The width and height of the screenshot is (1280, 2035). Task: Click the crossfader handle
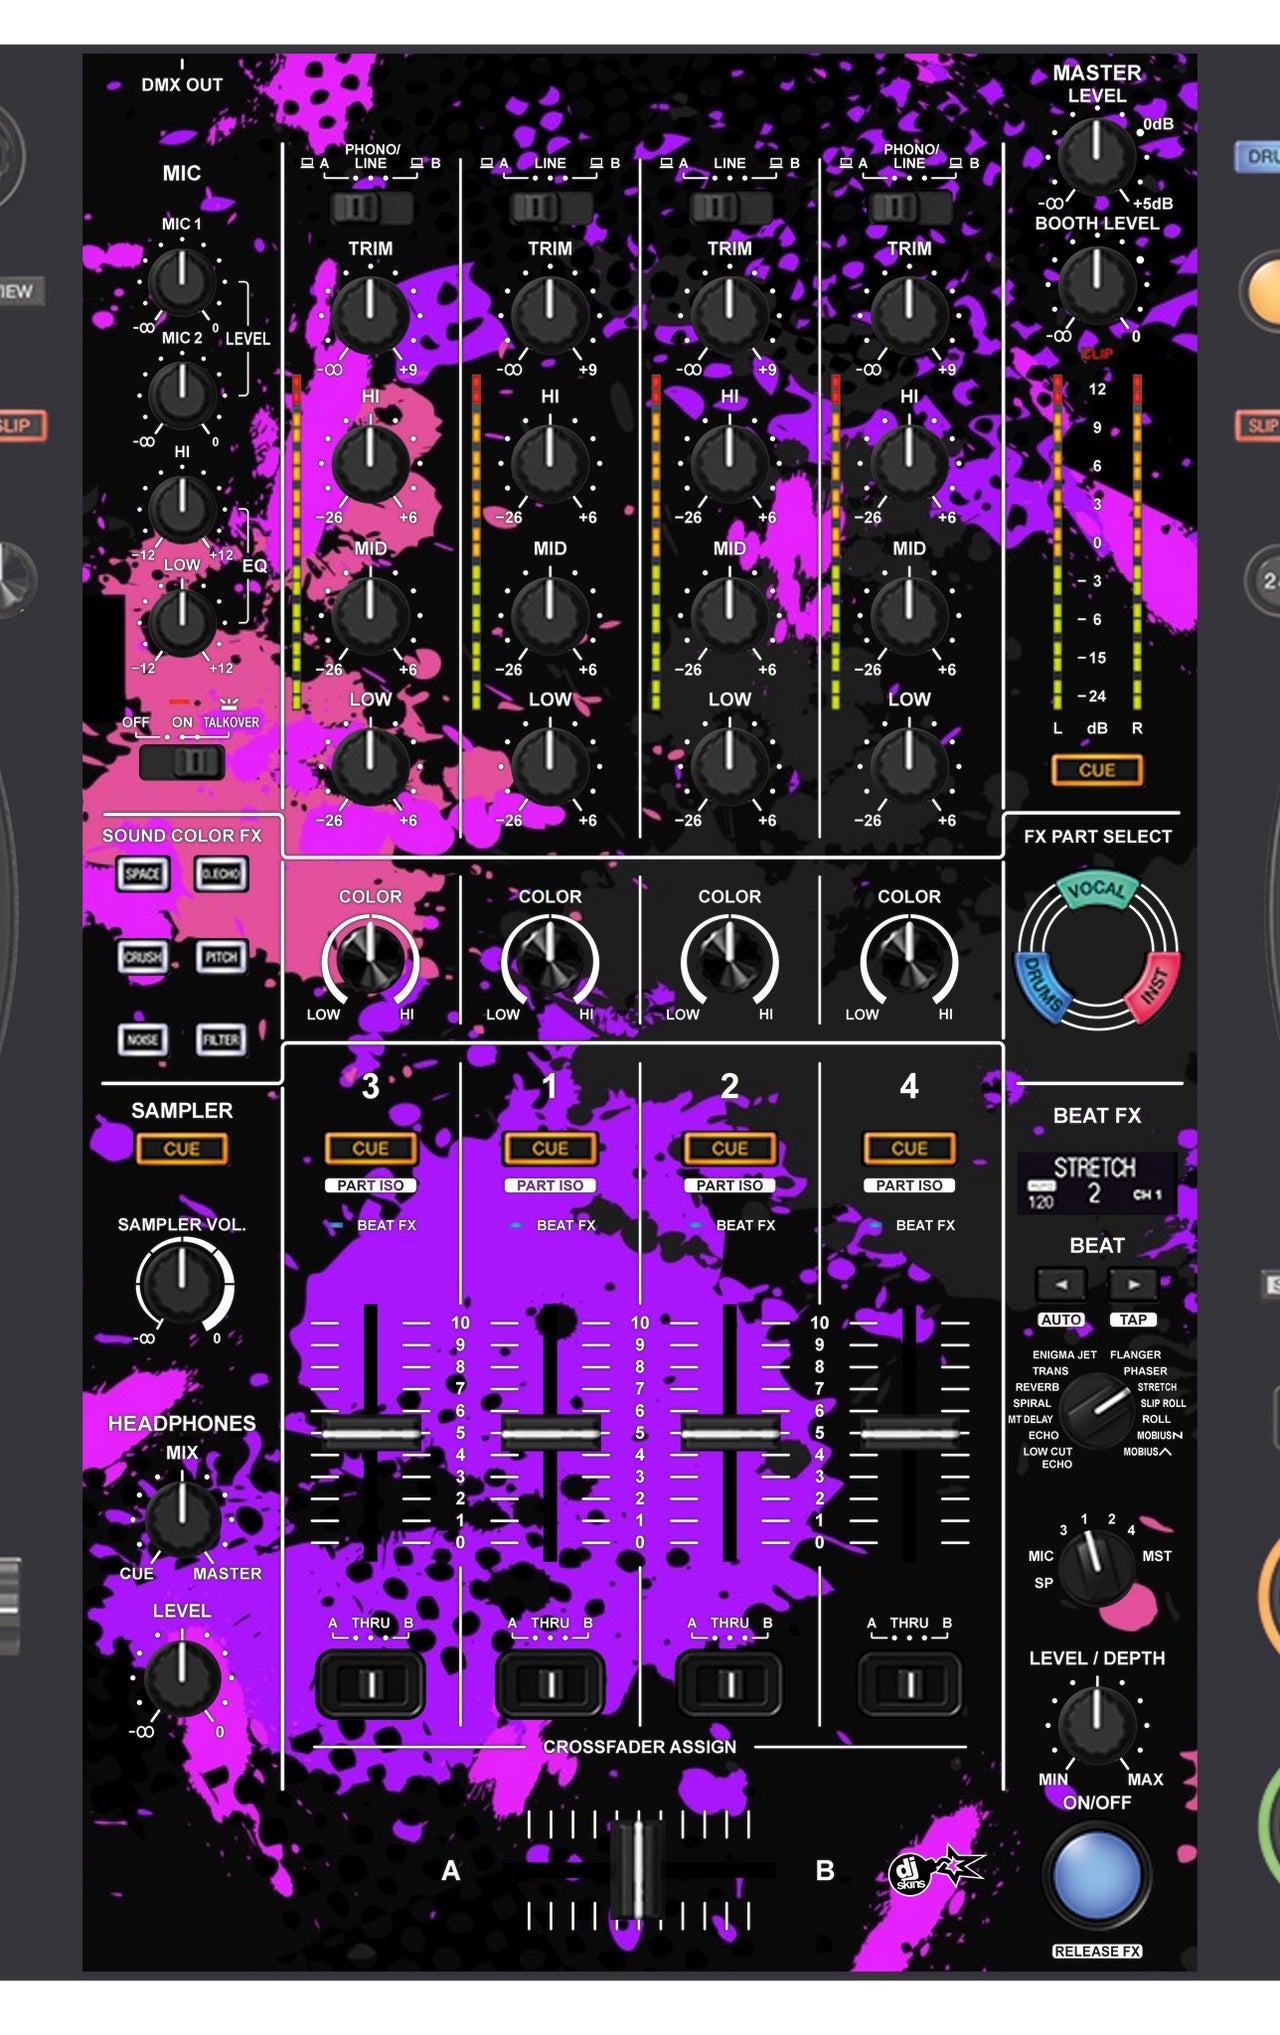pyautogui.click(x=636, y=1869)
